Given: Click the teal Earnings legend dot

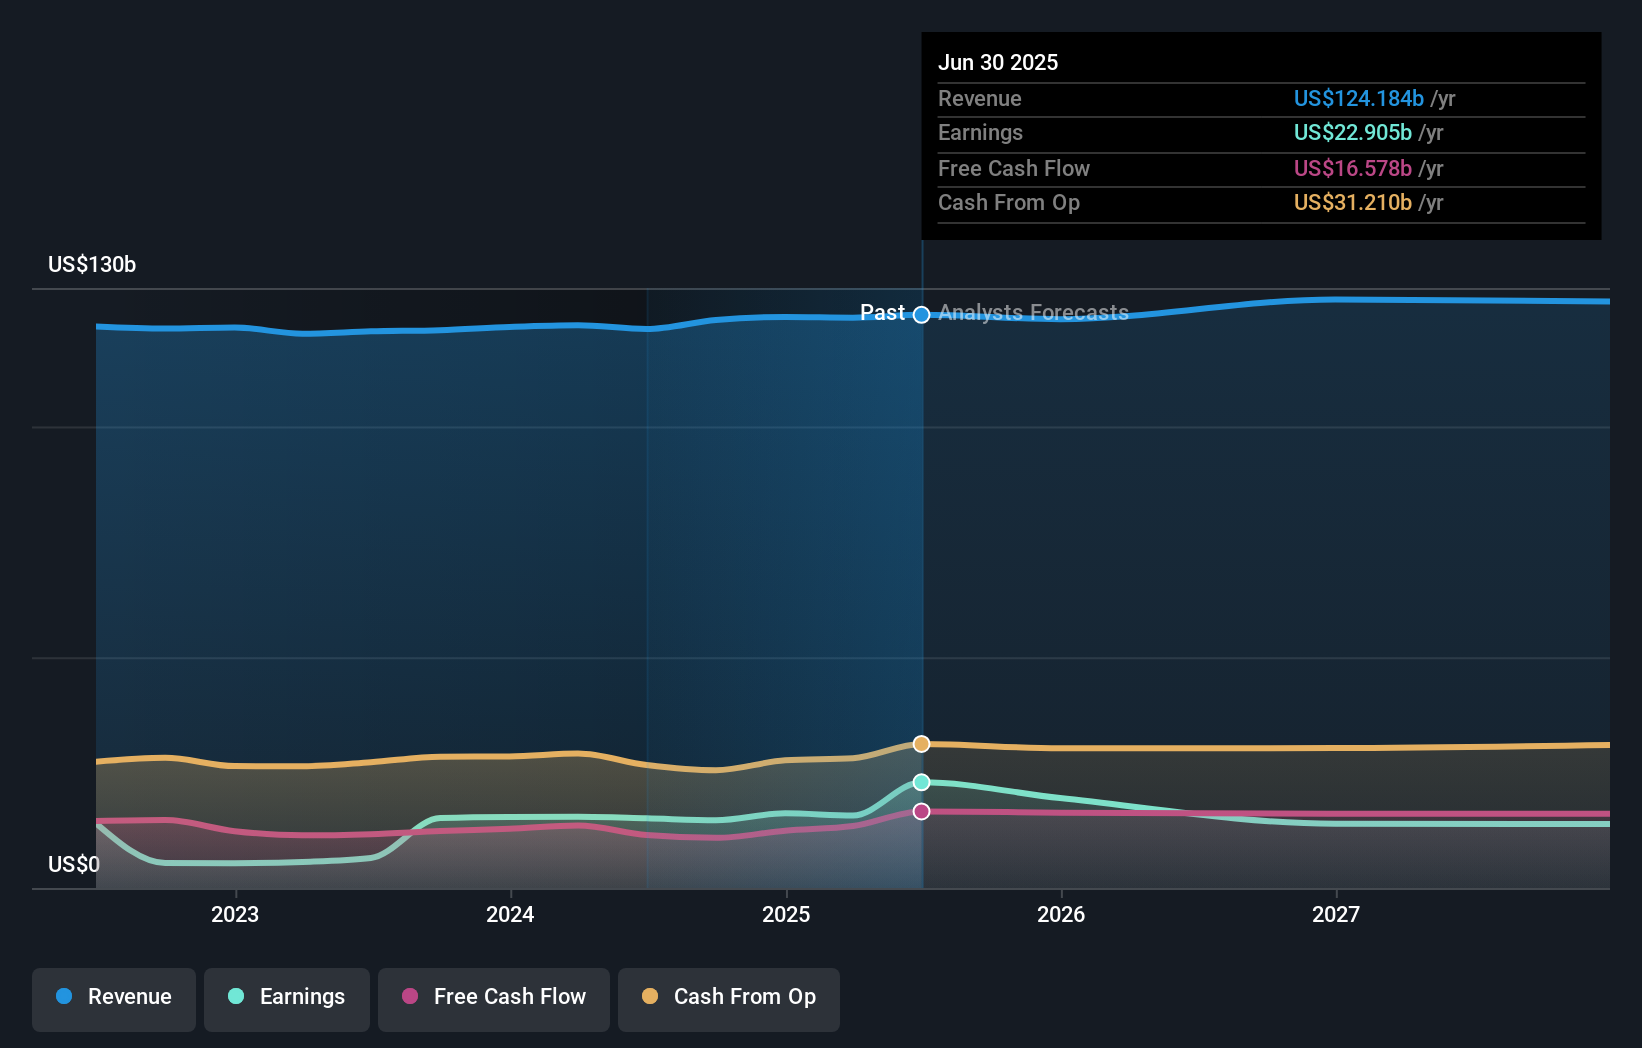Looking at the screenshot, I should [236, 996].
